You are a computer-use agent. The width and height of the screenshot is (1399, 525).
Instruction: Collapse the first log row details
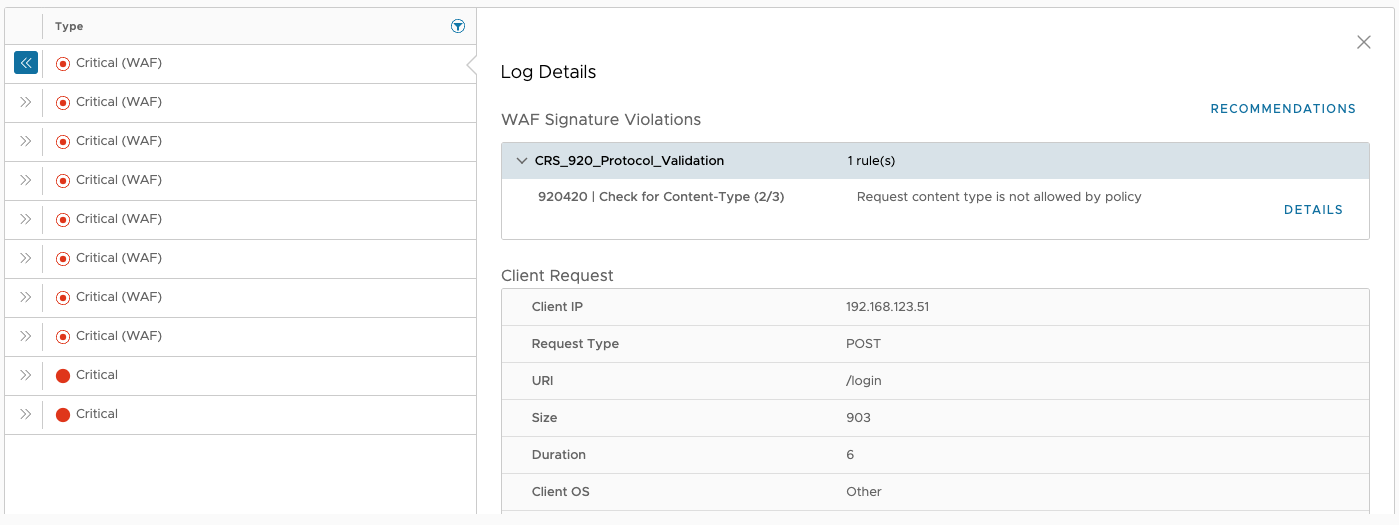[x=26, y=63]
